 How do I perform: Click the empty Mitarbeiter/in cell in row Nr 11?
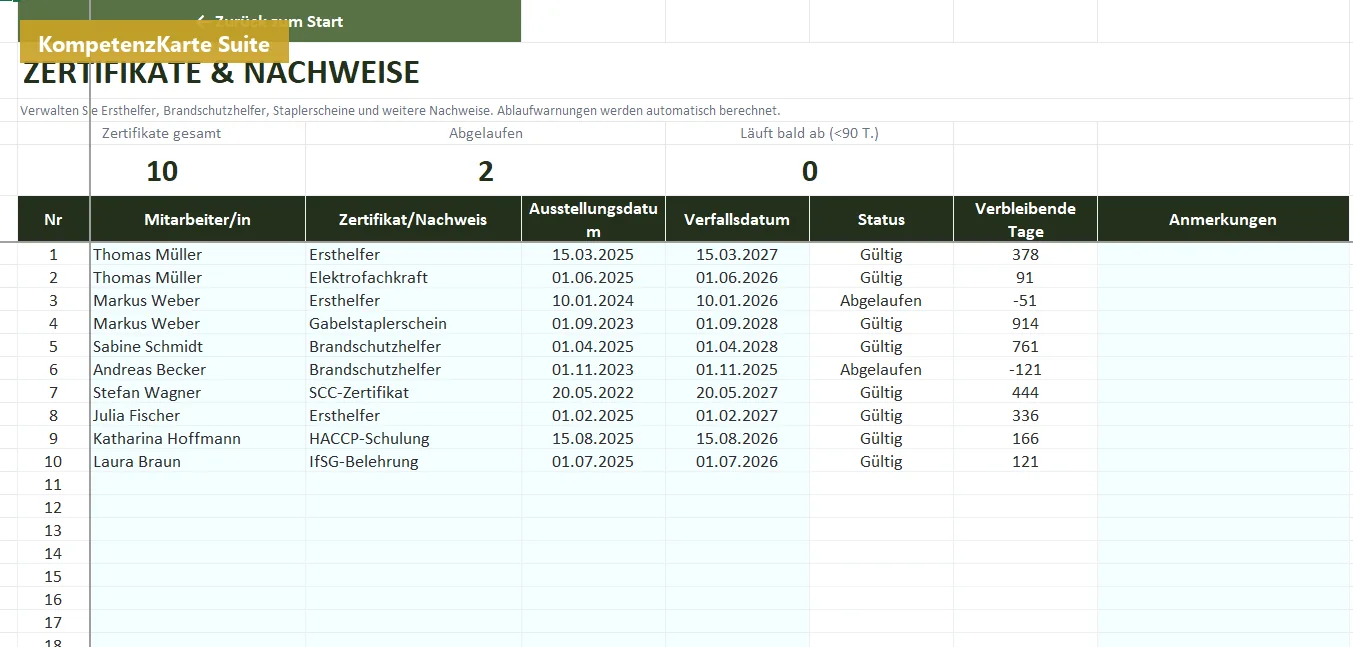point(198,484)
